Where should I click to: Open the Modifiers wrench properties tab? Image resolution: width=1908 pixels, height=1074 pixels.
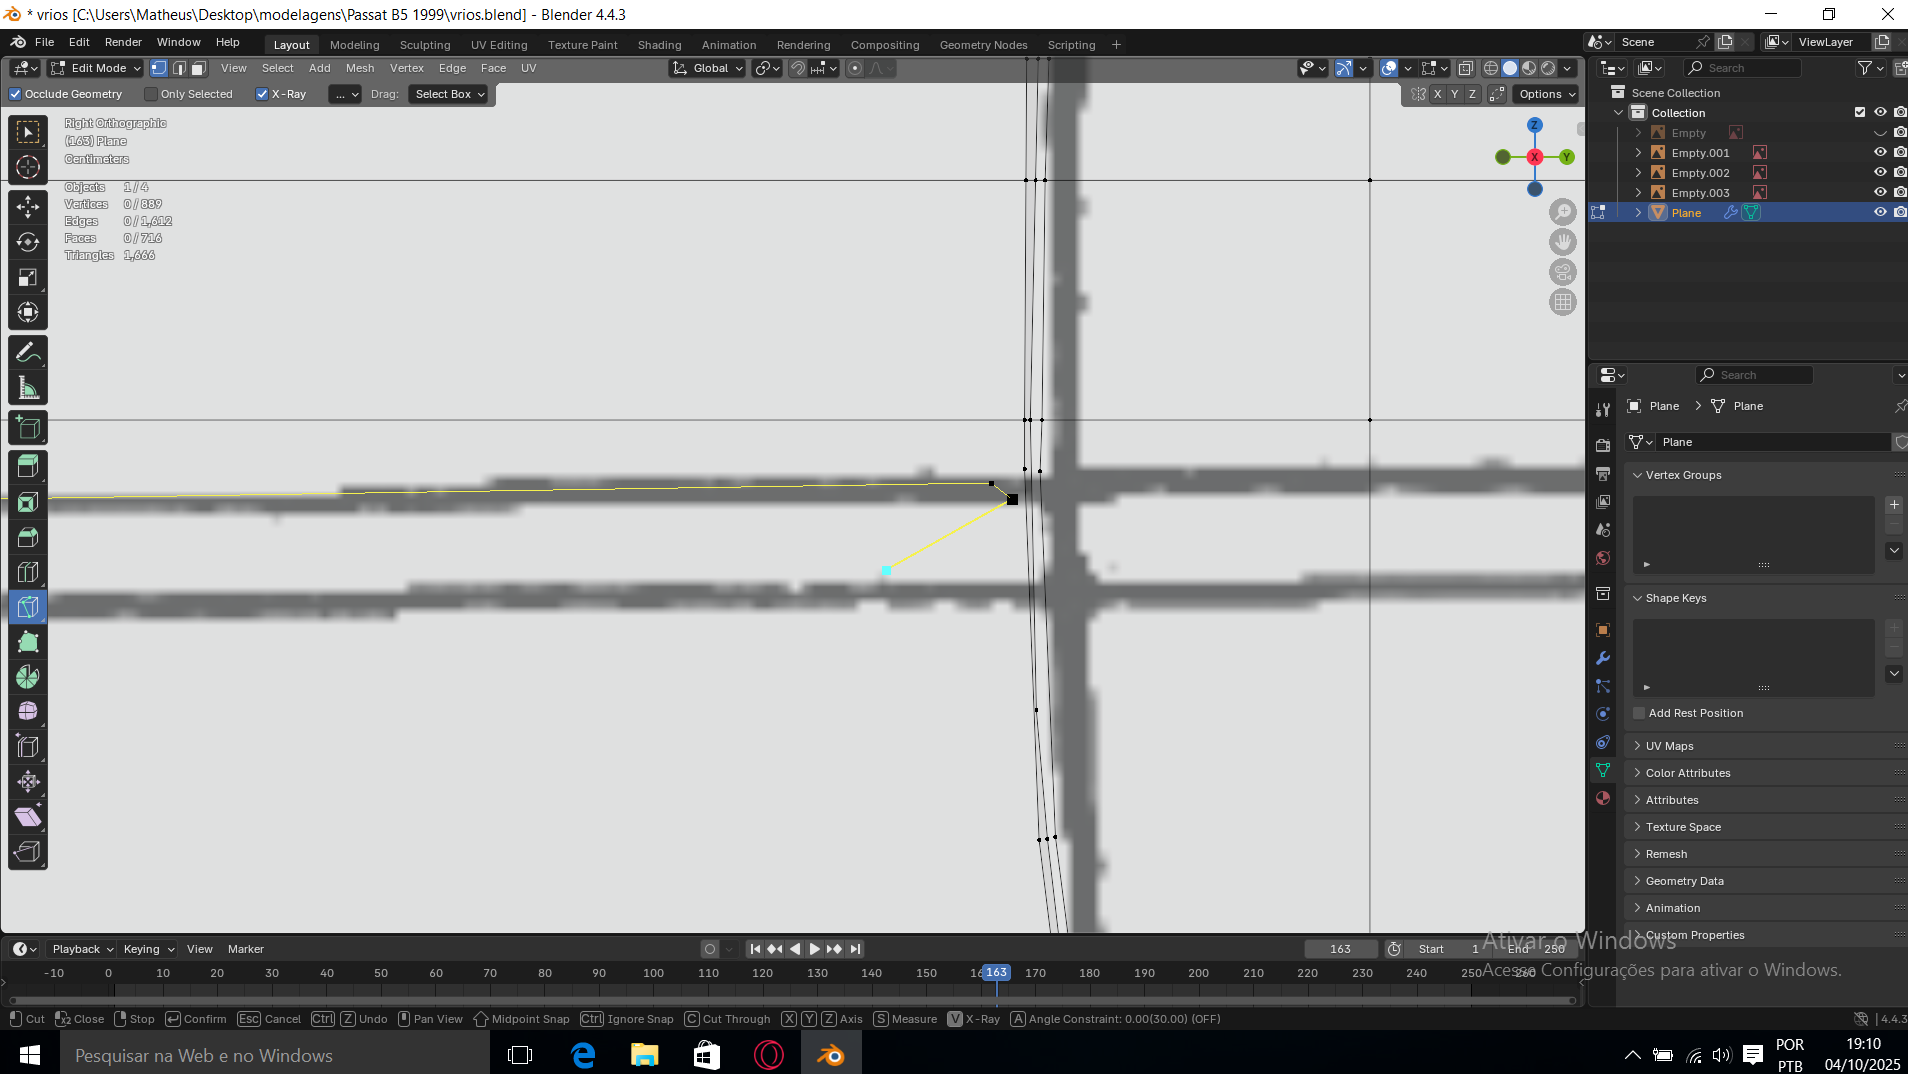point(1603,658)
